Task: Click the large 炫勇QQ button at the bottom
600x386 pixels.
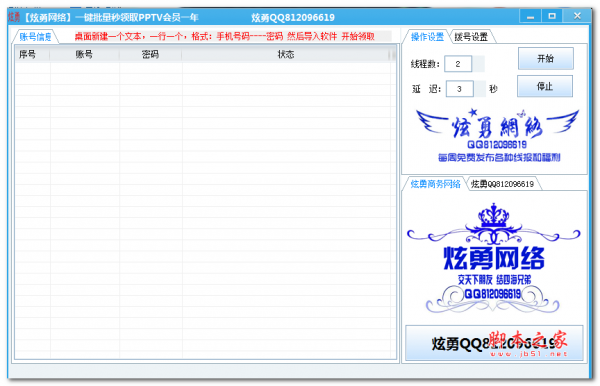Action: [x=494, y=343]
